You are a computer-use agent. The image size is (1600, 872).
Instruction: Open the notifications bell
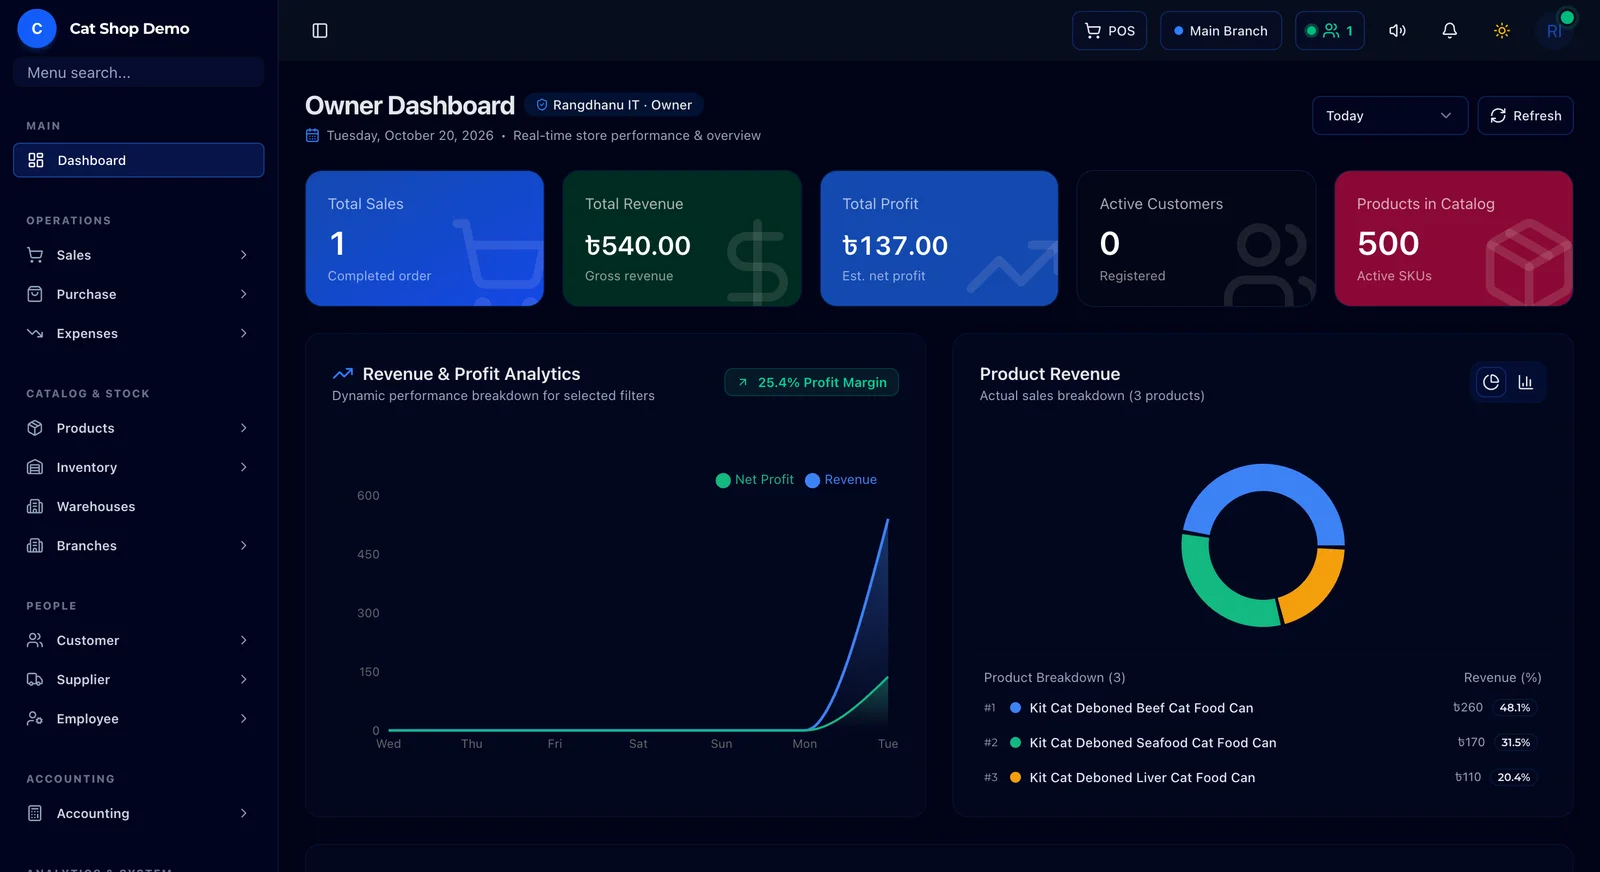tap(1449, 31)
